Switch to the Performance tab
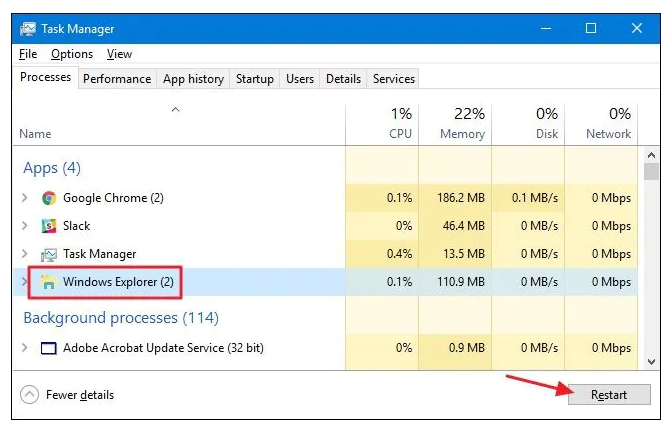The height and width of the screenshot is (431, 672). tap(117, 78)
